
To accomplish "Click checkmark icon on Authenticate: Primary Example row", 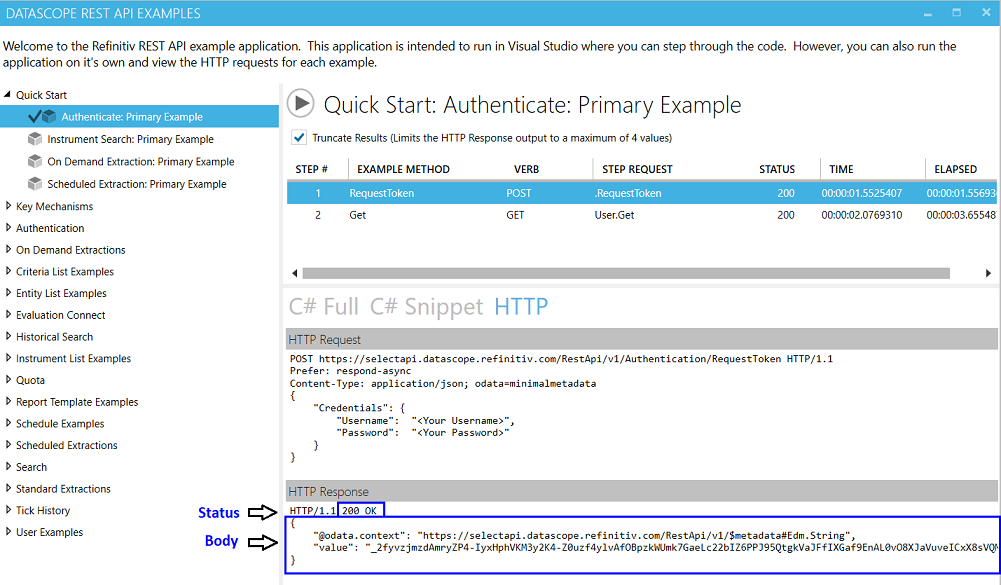I will pos(34,116).
